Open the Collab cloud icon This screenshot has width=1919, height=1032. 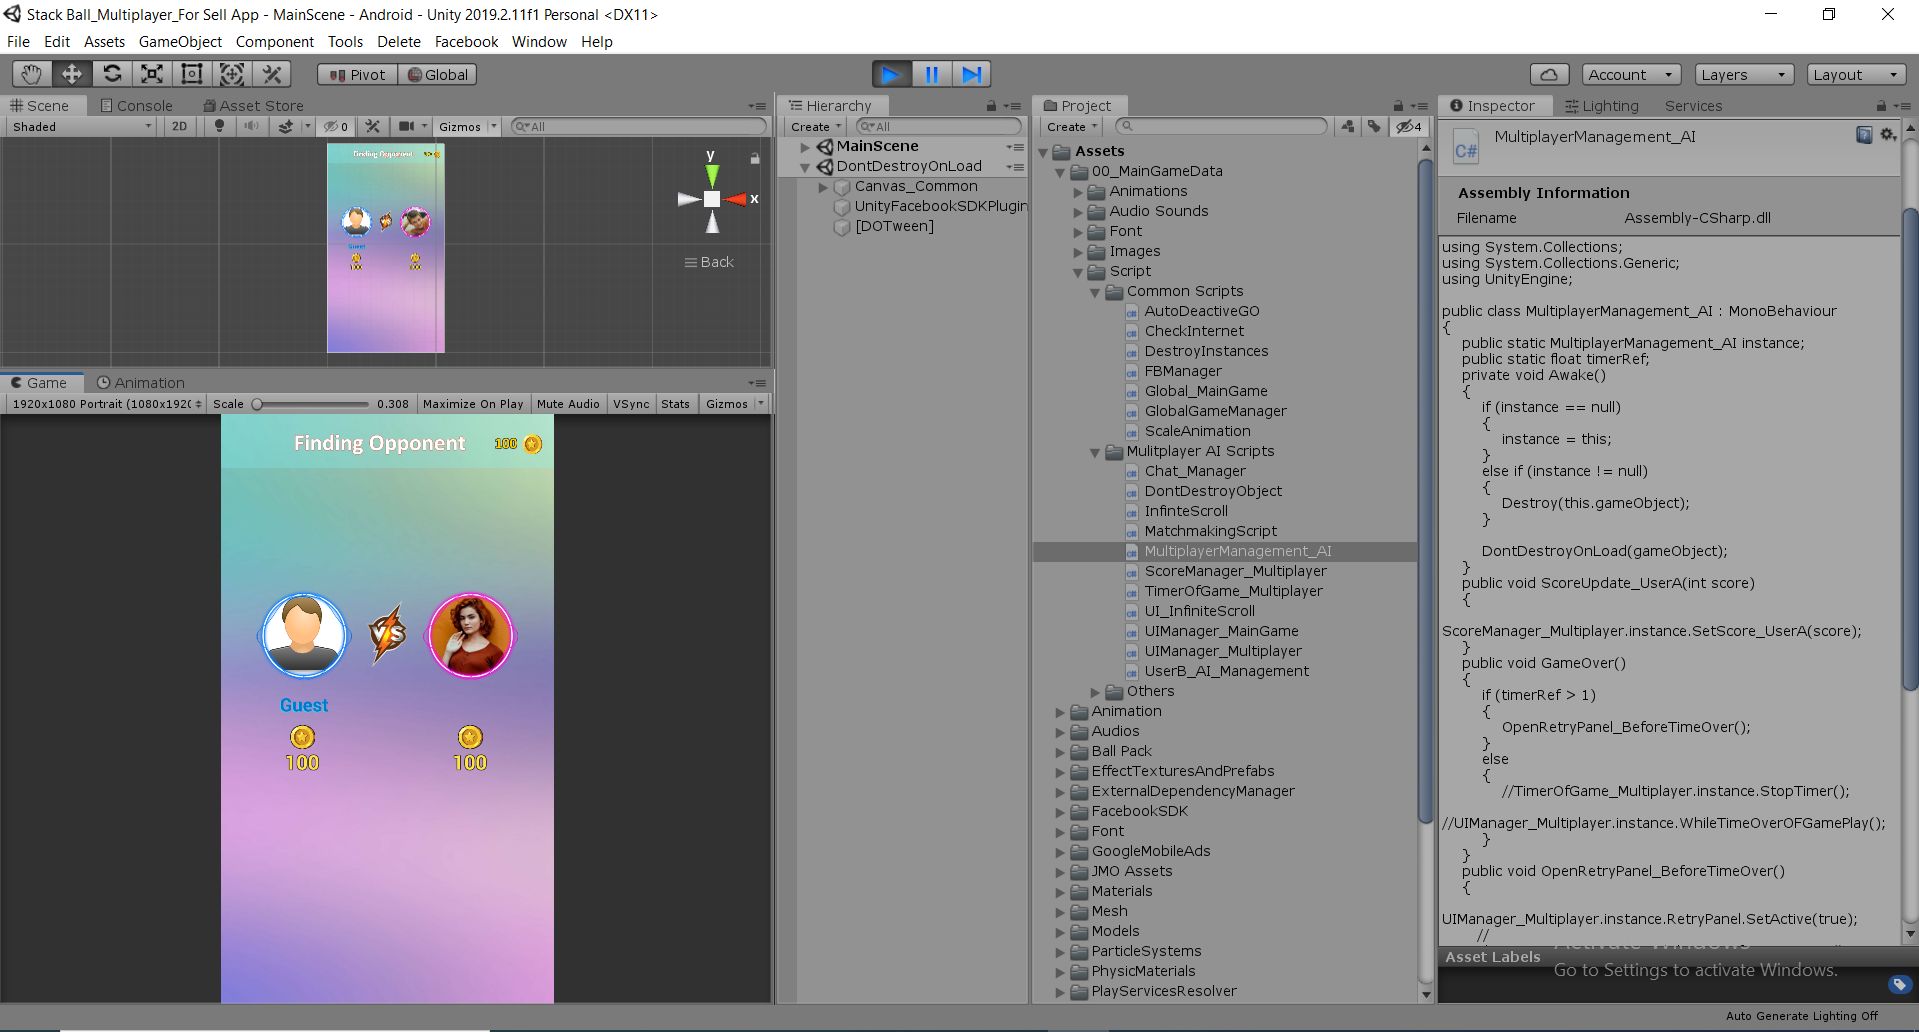(1548, 75)
